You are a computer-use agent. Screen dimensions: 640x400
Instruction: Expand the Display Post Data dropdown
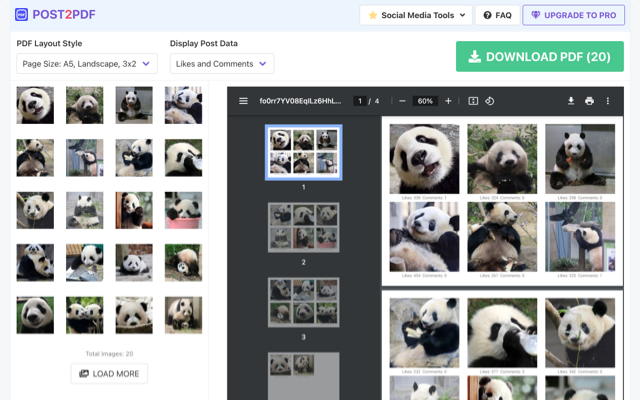point(221,64)
